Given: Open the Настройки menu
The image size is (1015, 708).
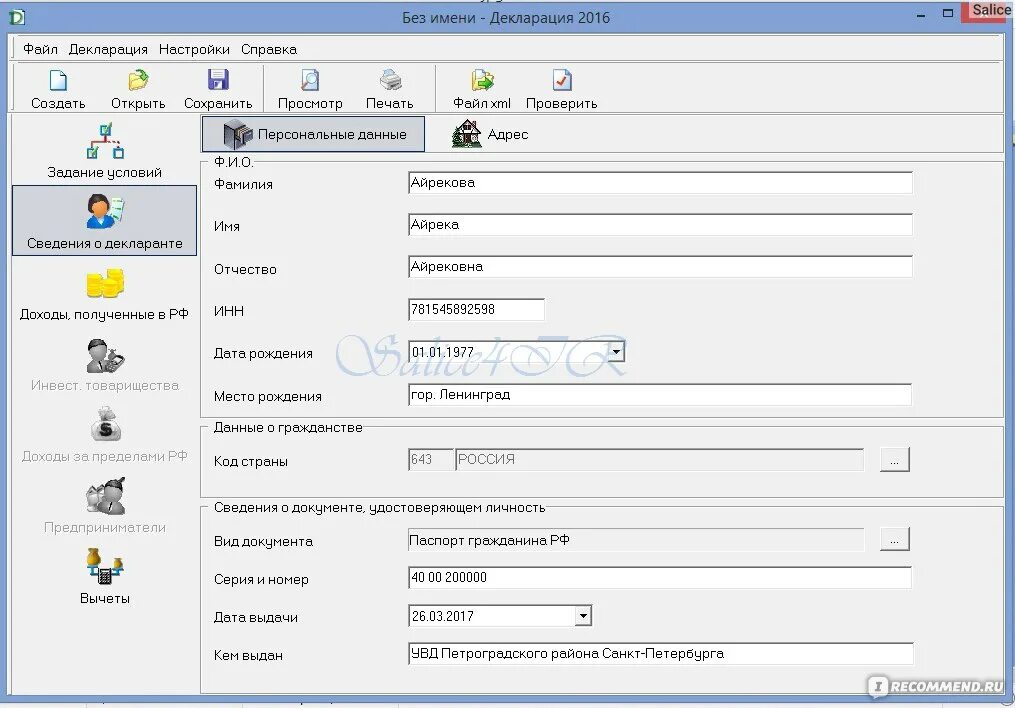Looking at the screenshot, I should click(x=194, y=49).
